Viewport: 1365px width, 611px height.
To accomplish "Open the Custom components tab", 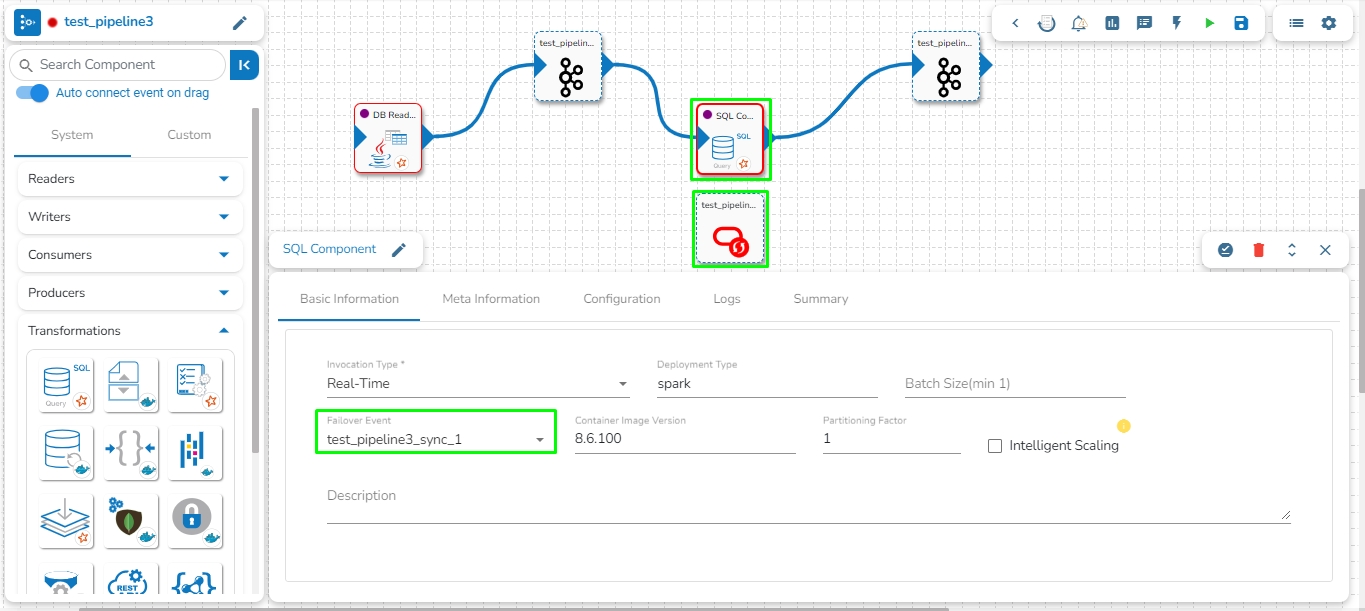I will (x=189, y=135).
